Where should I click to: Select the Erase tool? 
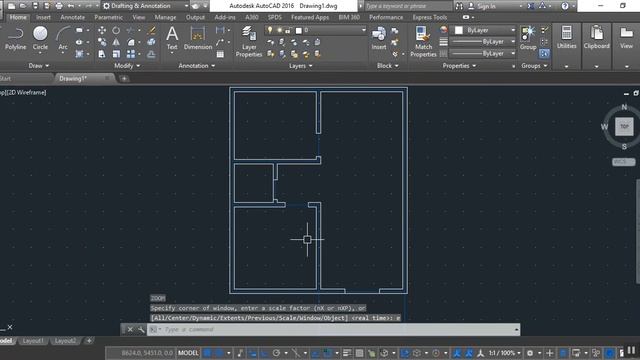151,30
